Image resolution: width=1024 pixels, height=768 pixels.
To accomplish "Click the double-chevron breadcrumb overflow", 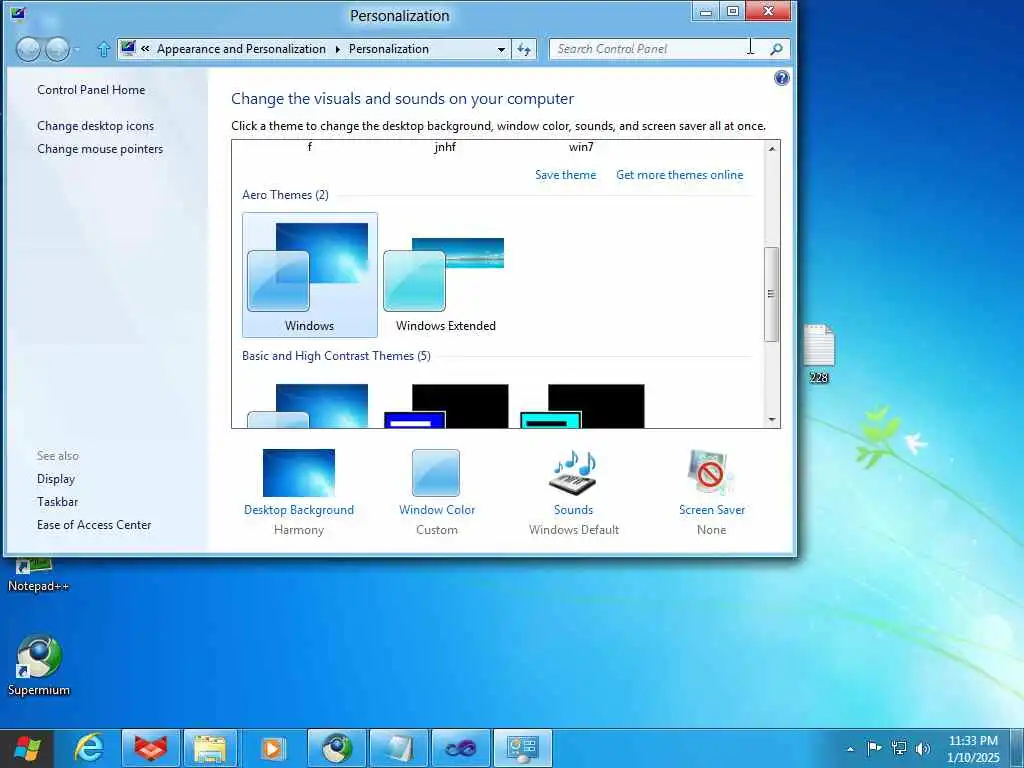I will [145, 49].
